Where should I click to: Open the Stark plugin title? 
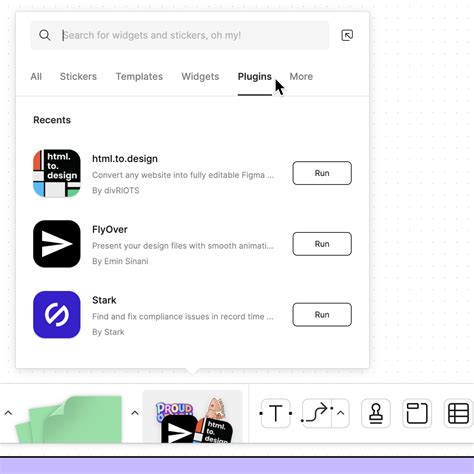coord(104,300)
